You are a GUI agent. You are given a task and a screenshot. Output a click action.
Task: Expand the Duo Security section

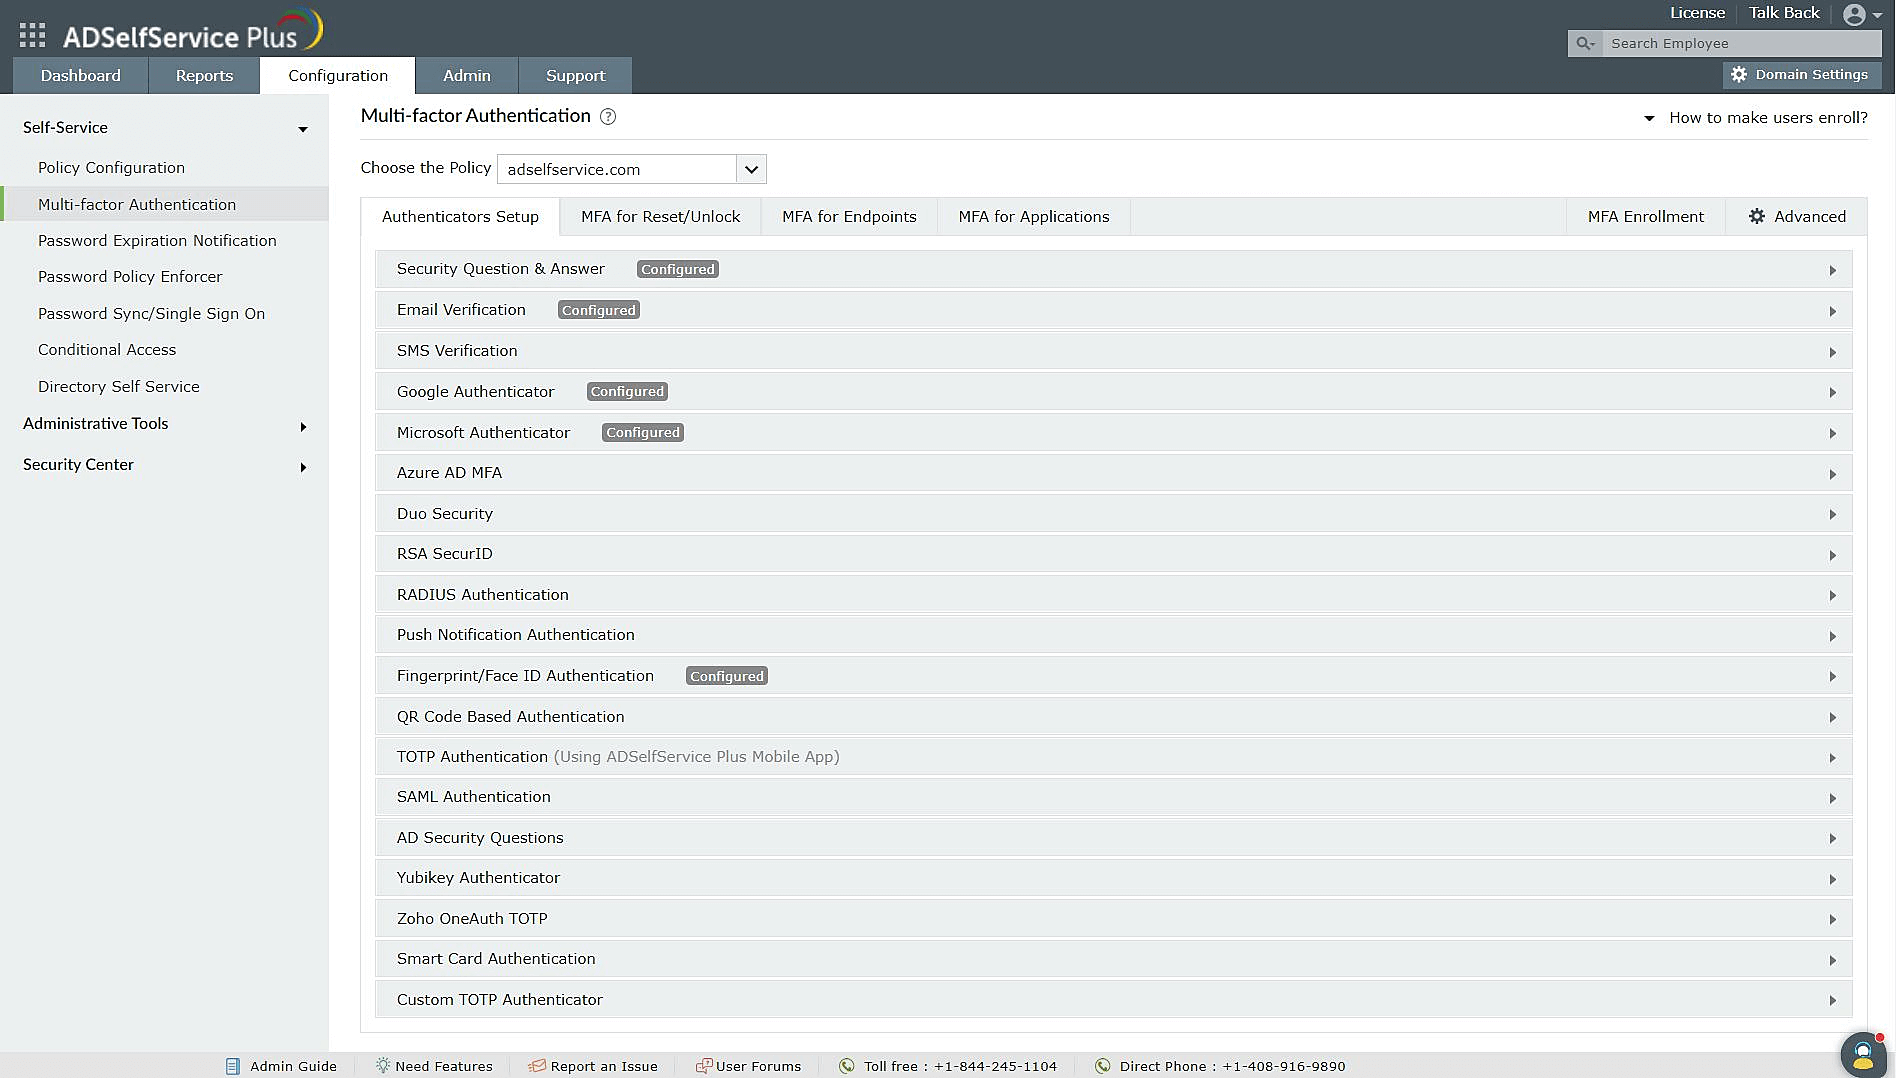tap(1833, 513)
